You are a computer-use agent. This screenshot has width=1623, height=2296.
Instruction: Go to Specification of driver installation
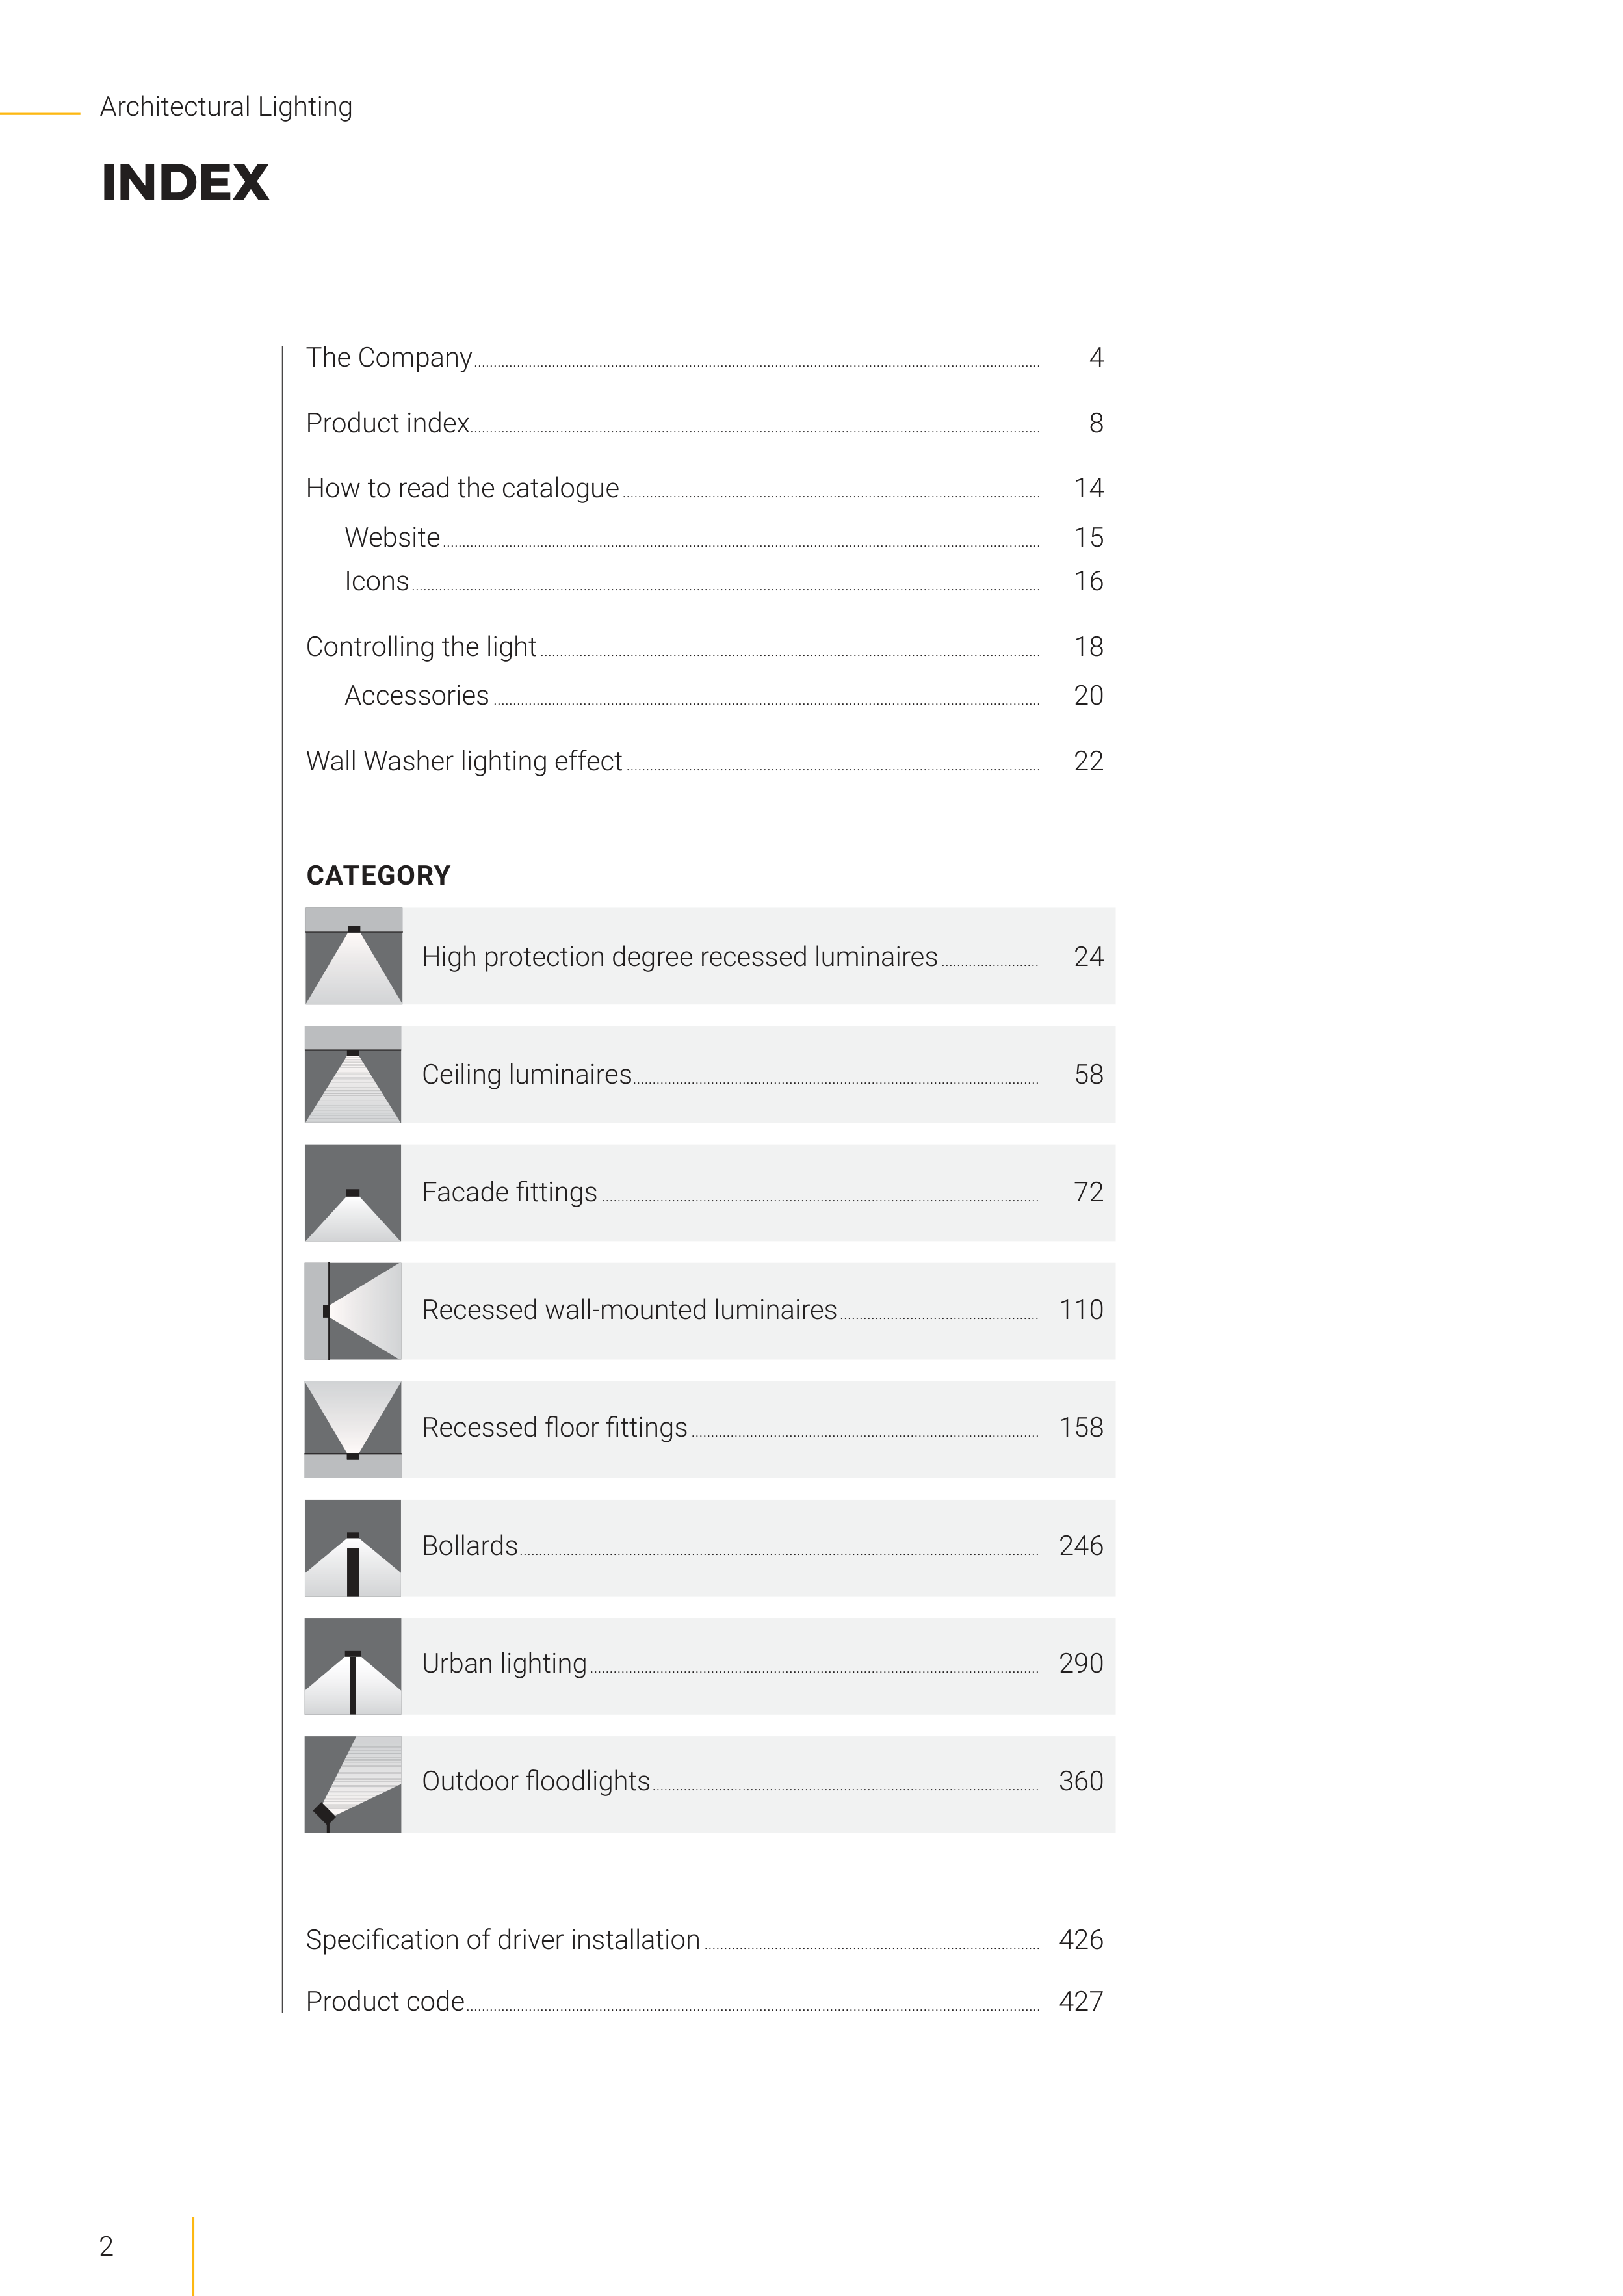[x=503, y=1940]
